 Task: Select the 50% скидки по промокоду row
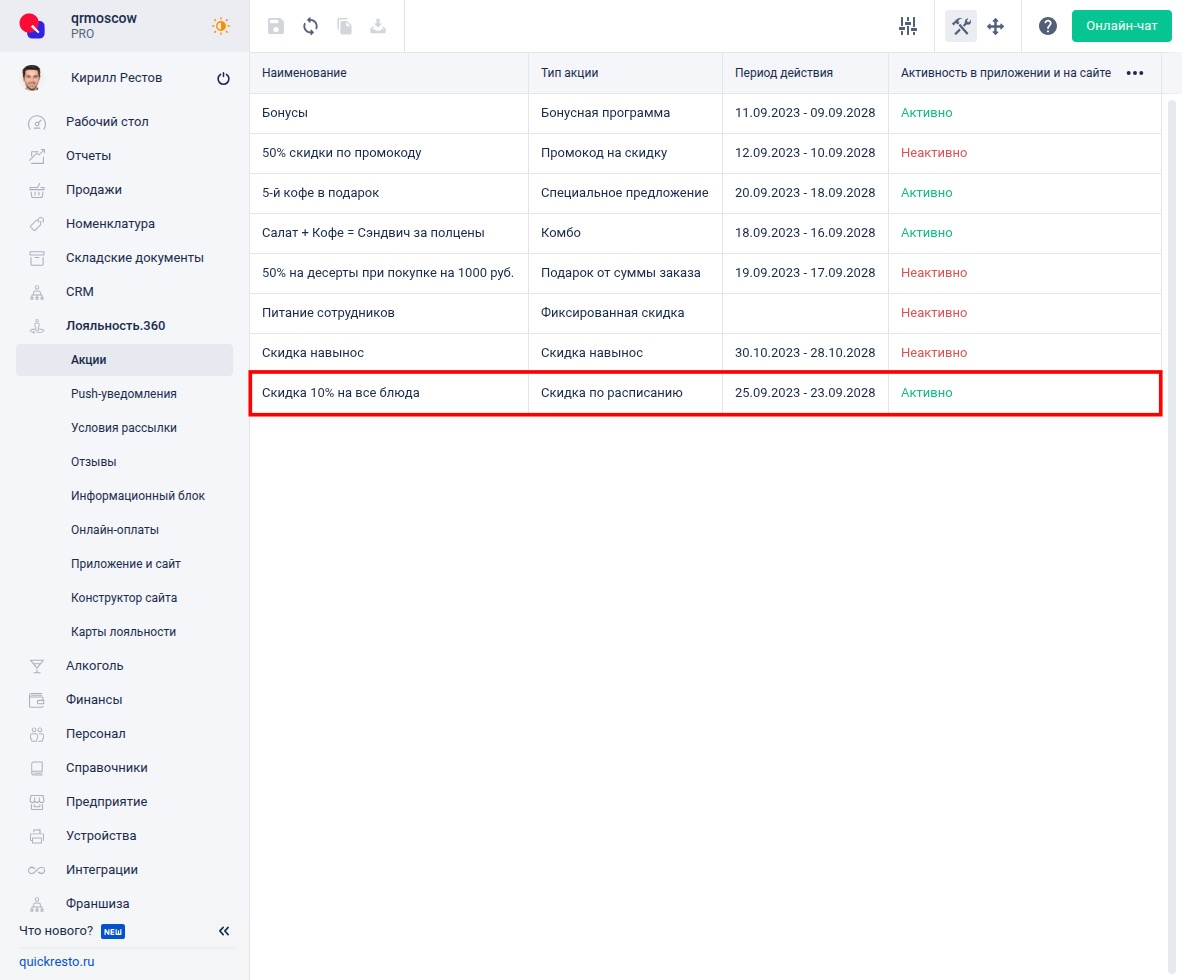click(x=705, y=153)
